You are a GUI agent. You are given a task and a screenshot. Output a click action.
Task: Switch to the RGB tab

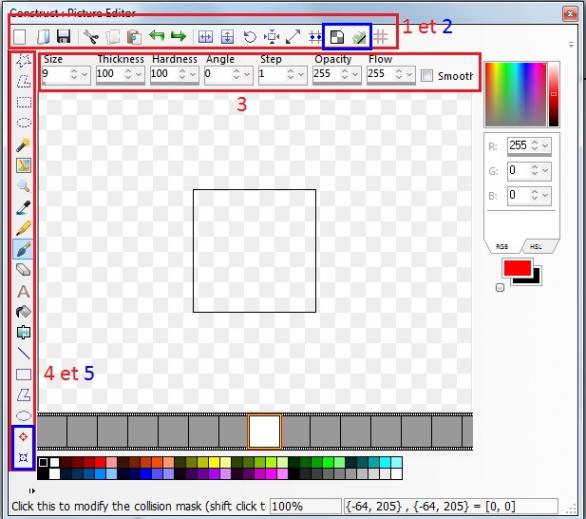point(502,247)
